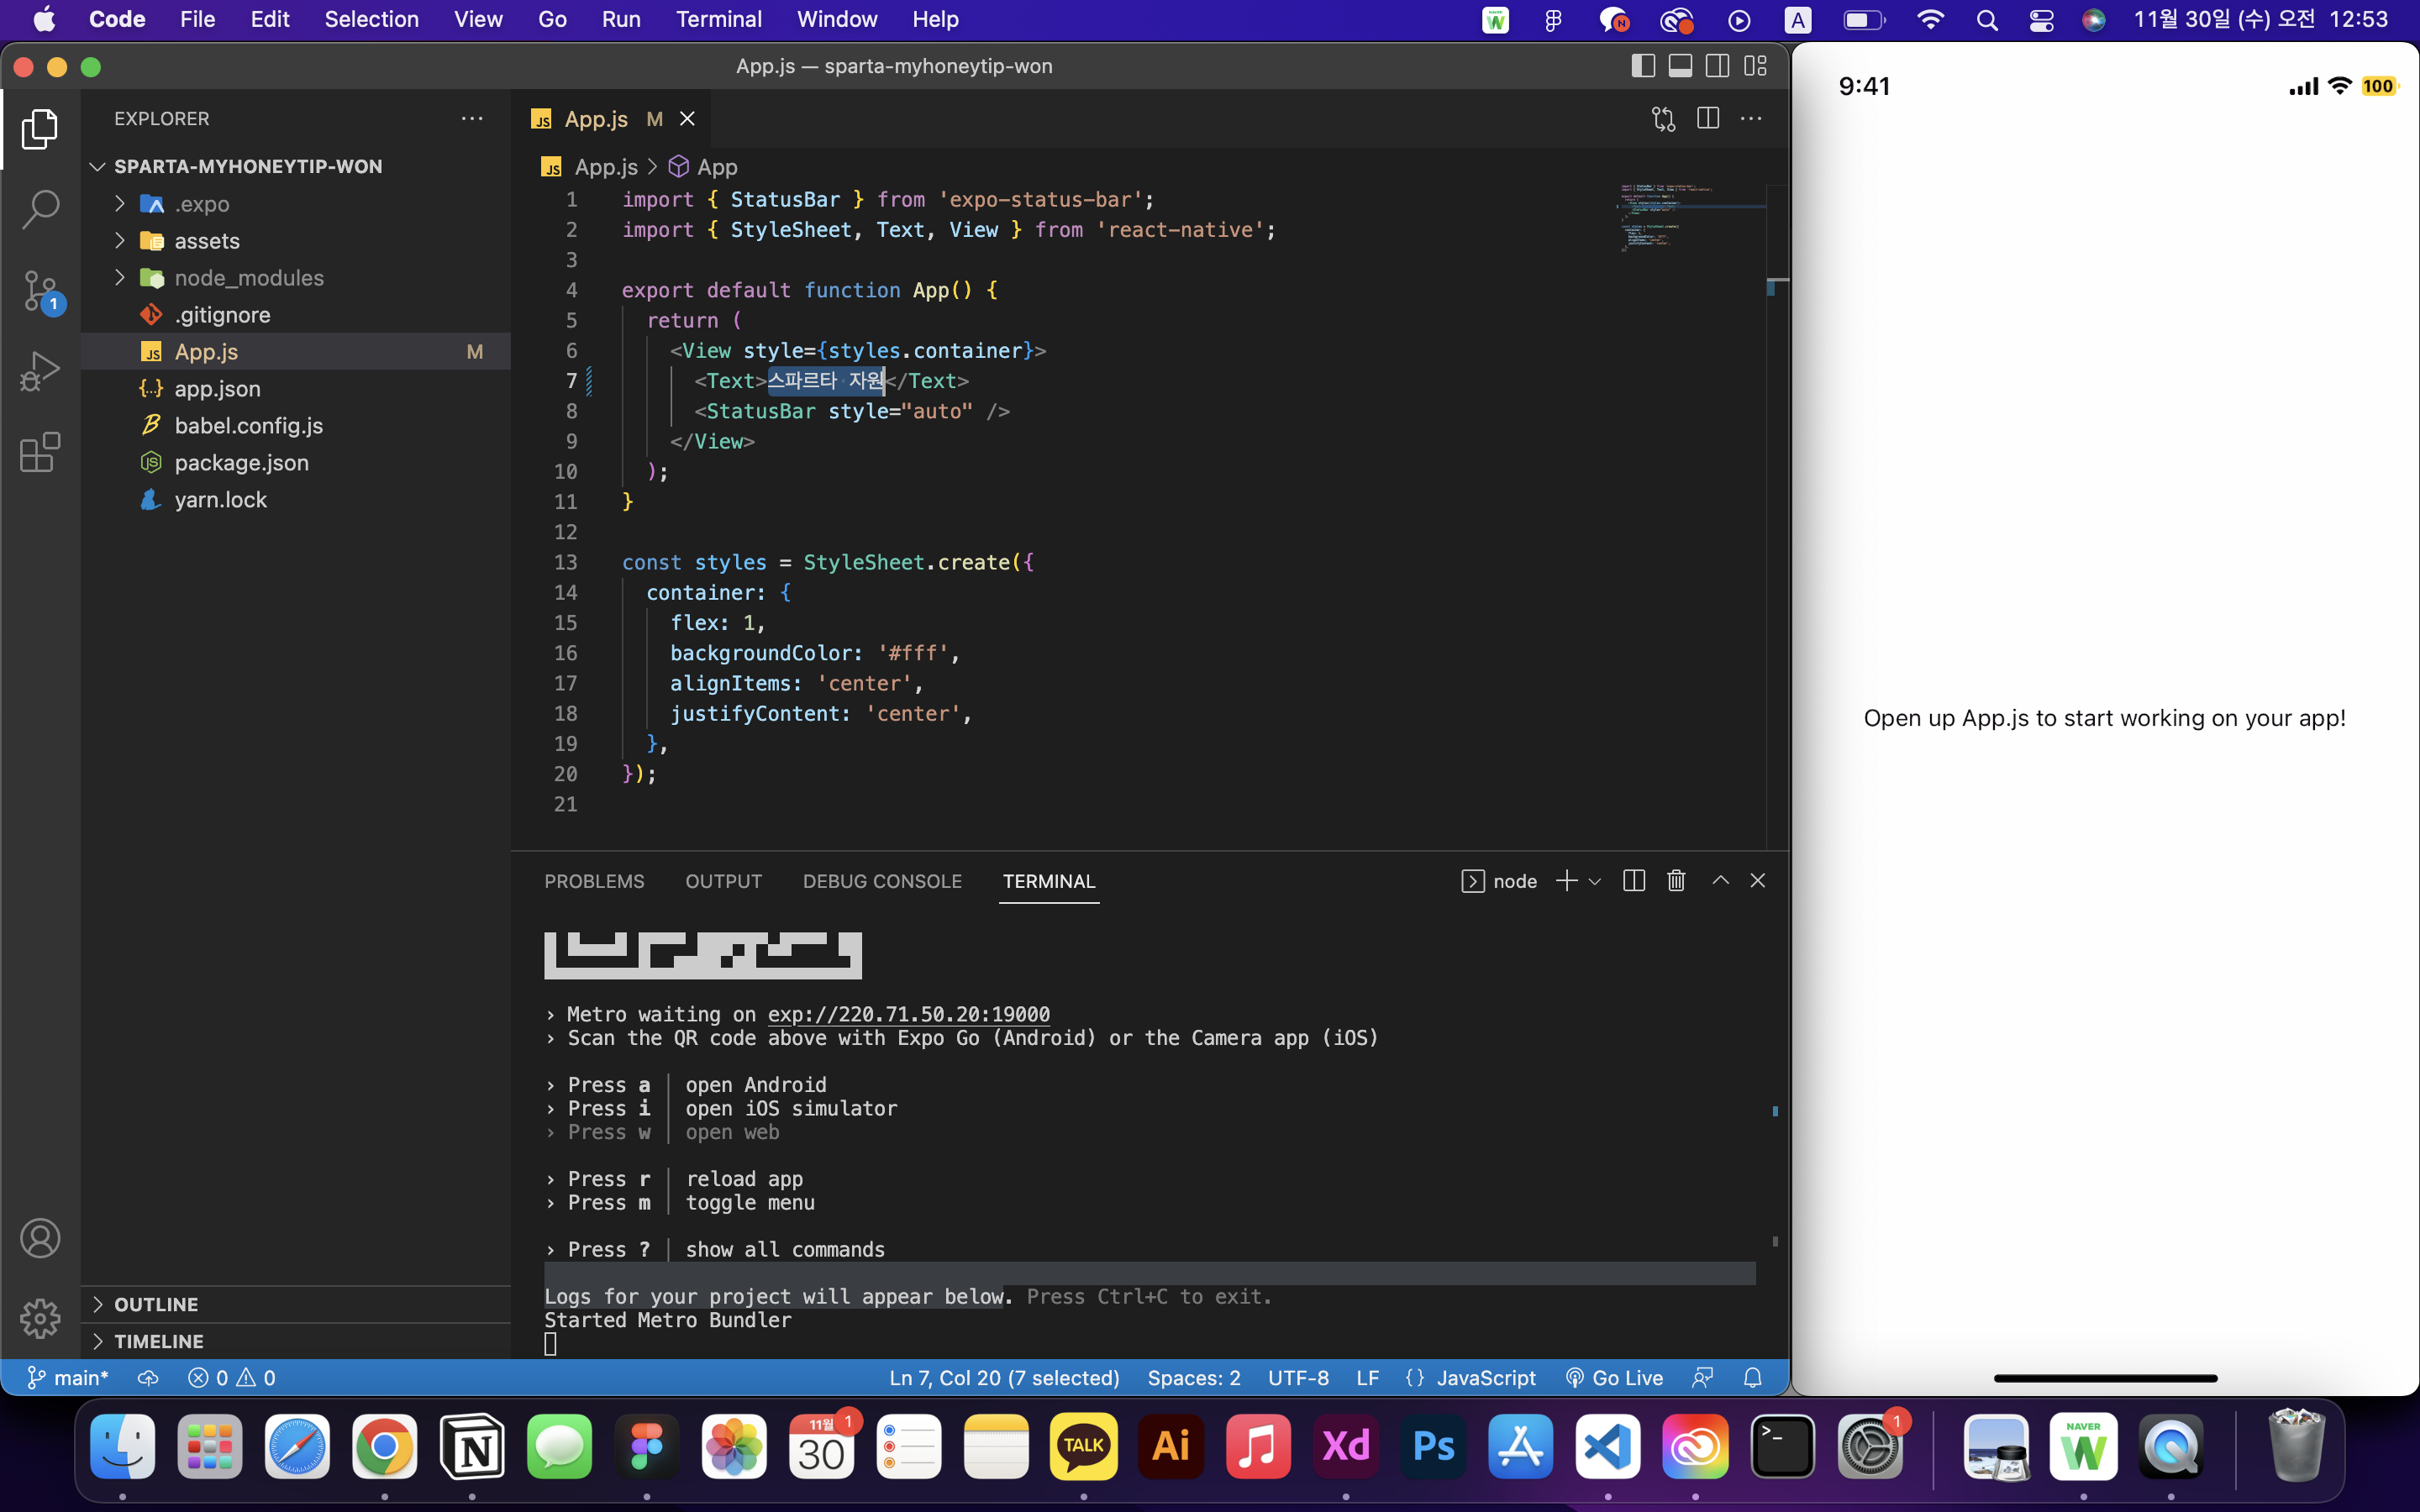The image size is (2420, 1512).
Task: Kill terminal with trash icon
Action: 1676,881
